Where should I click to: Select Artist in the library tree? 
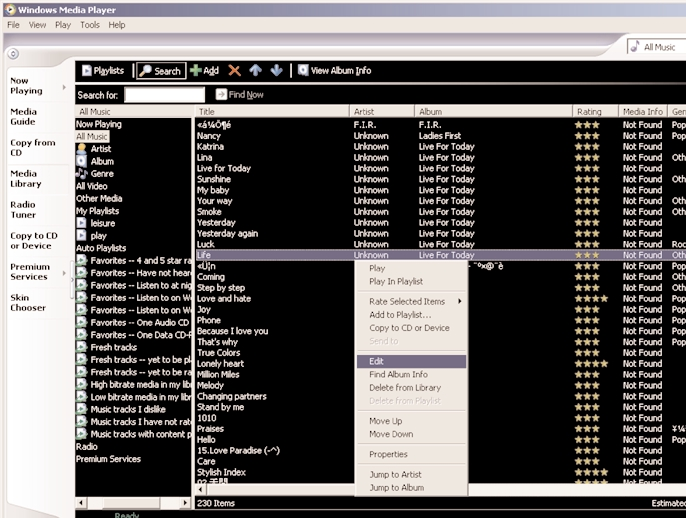(x=101, y=149)
